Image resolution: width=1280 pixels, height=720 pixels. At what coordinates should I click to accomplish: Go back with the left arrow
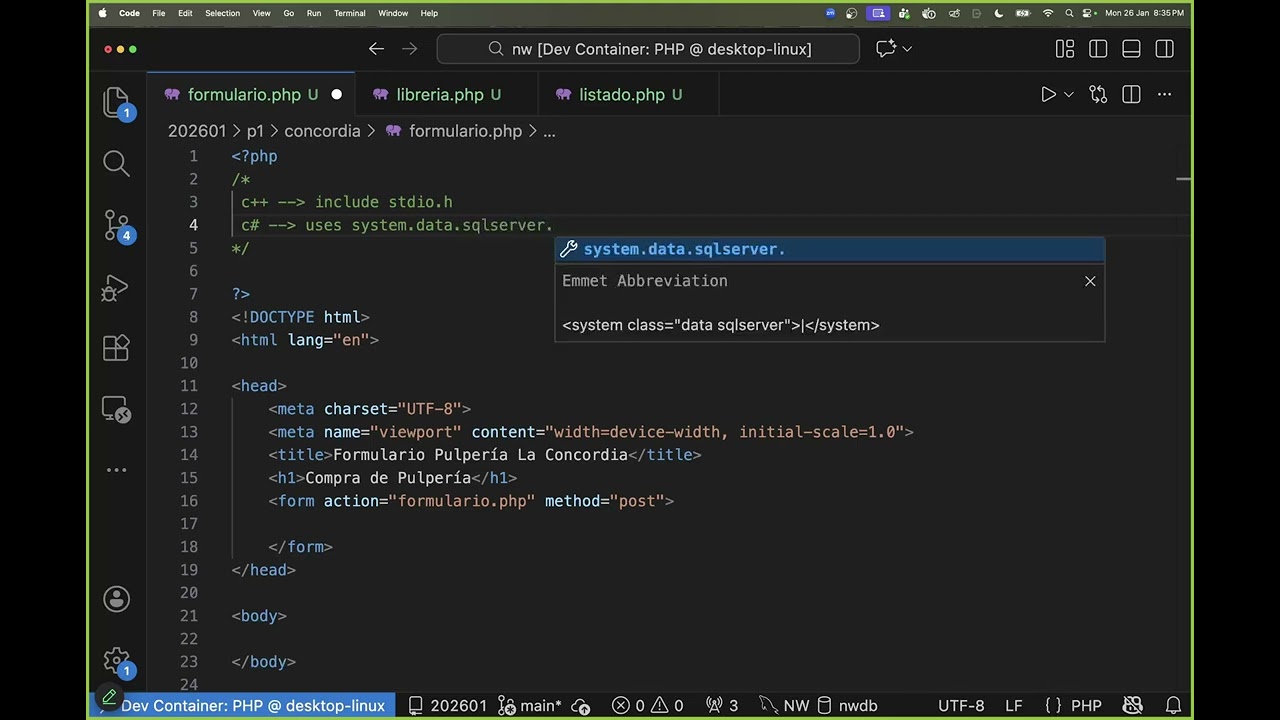pyautogui.click(x=376, y=49)
